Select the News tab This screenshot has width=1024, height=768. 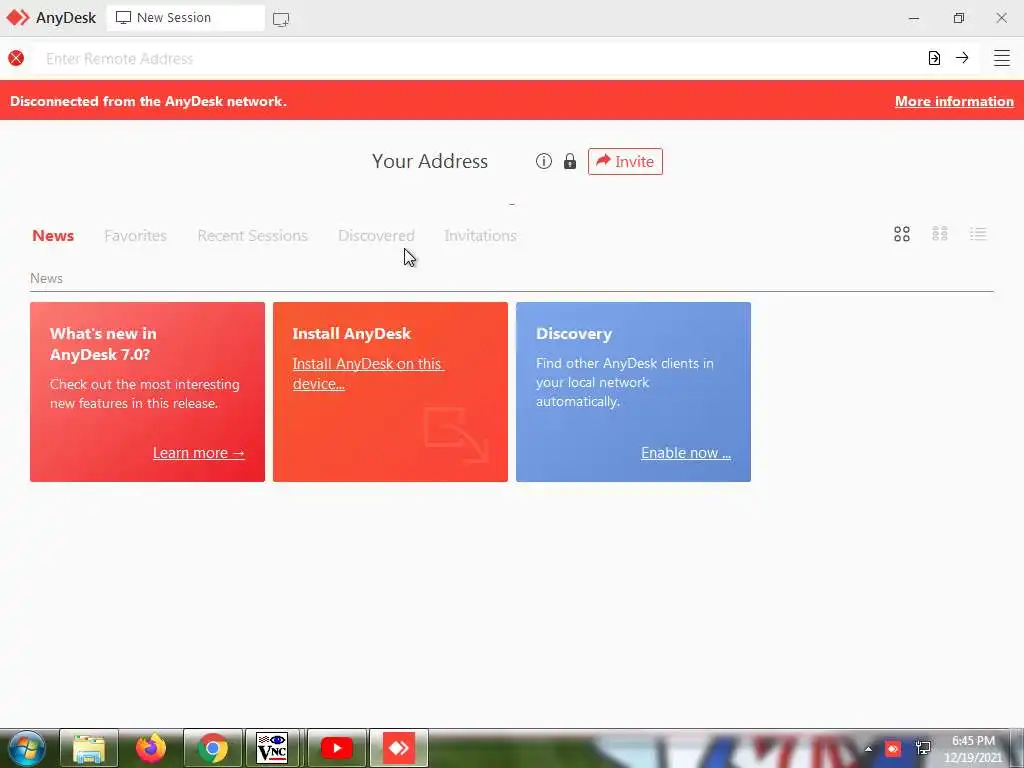click(x=53, y=236)
